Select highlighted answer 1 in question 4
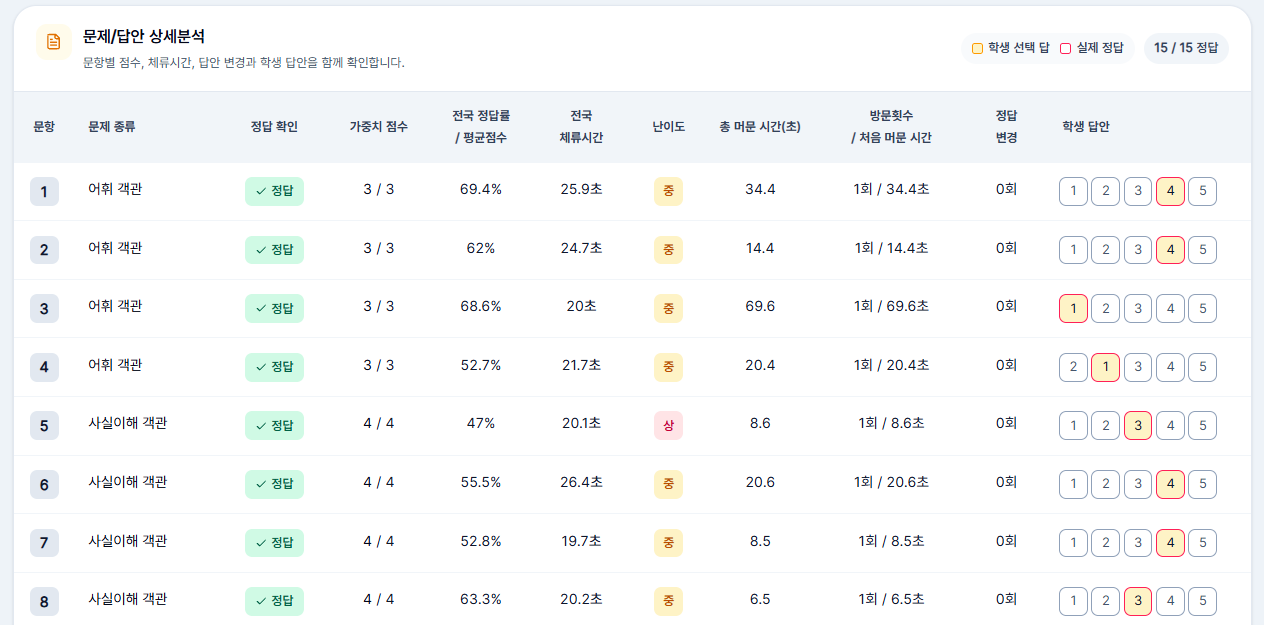This screenshot has width=1264, height=625. click(1105, 367)
